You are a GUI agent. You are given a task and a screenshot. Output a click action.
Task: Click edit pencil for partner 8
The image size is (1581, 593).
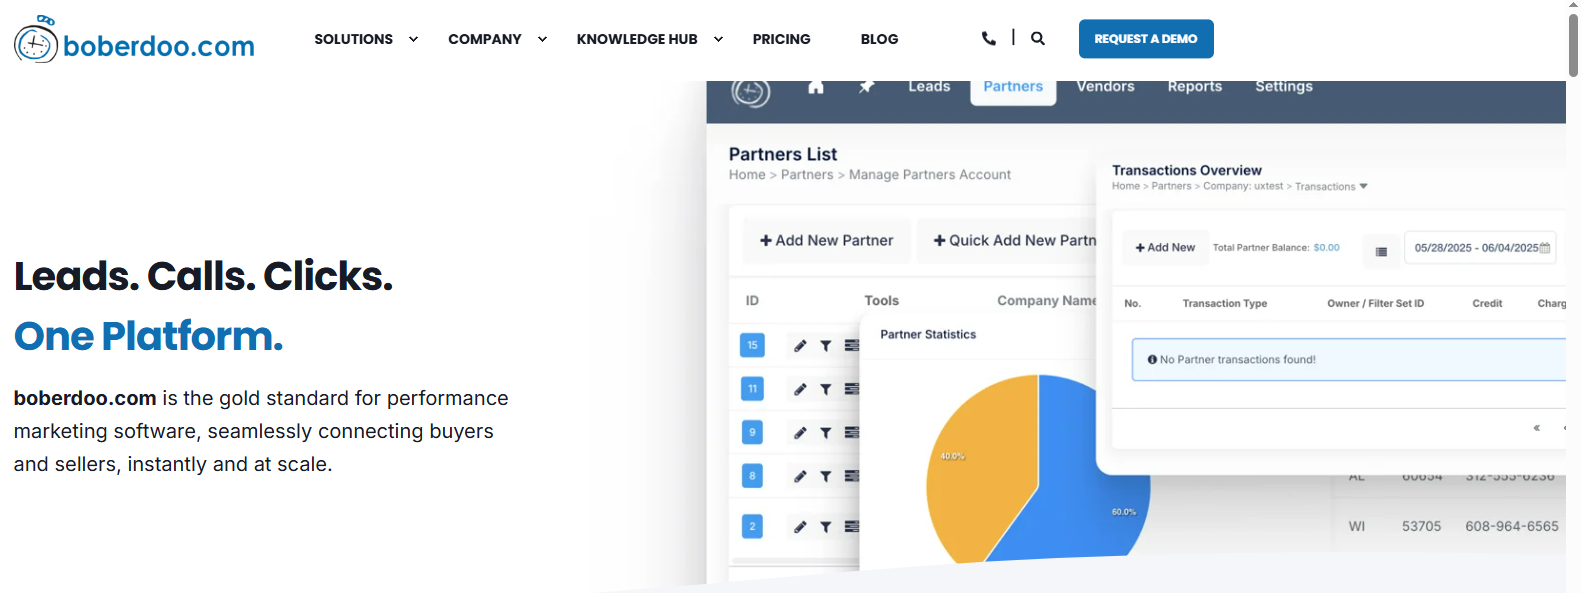[x=800, y=477]
